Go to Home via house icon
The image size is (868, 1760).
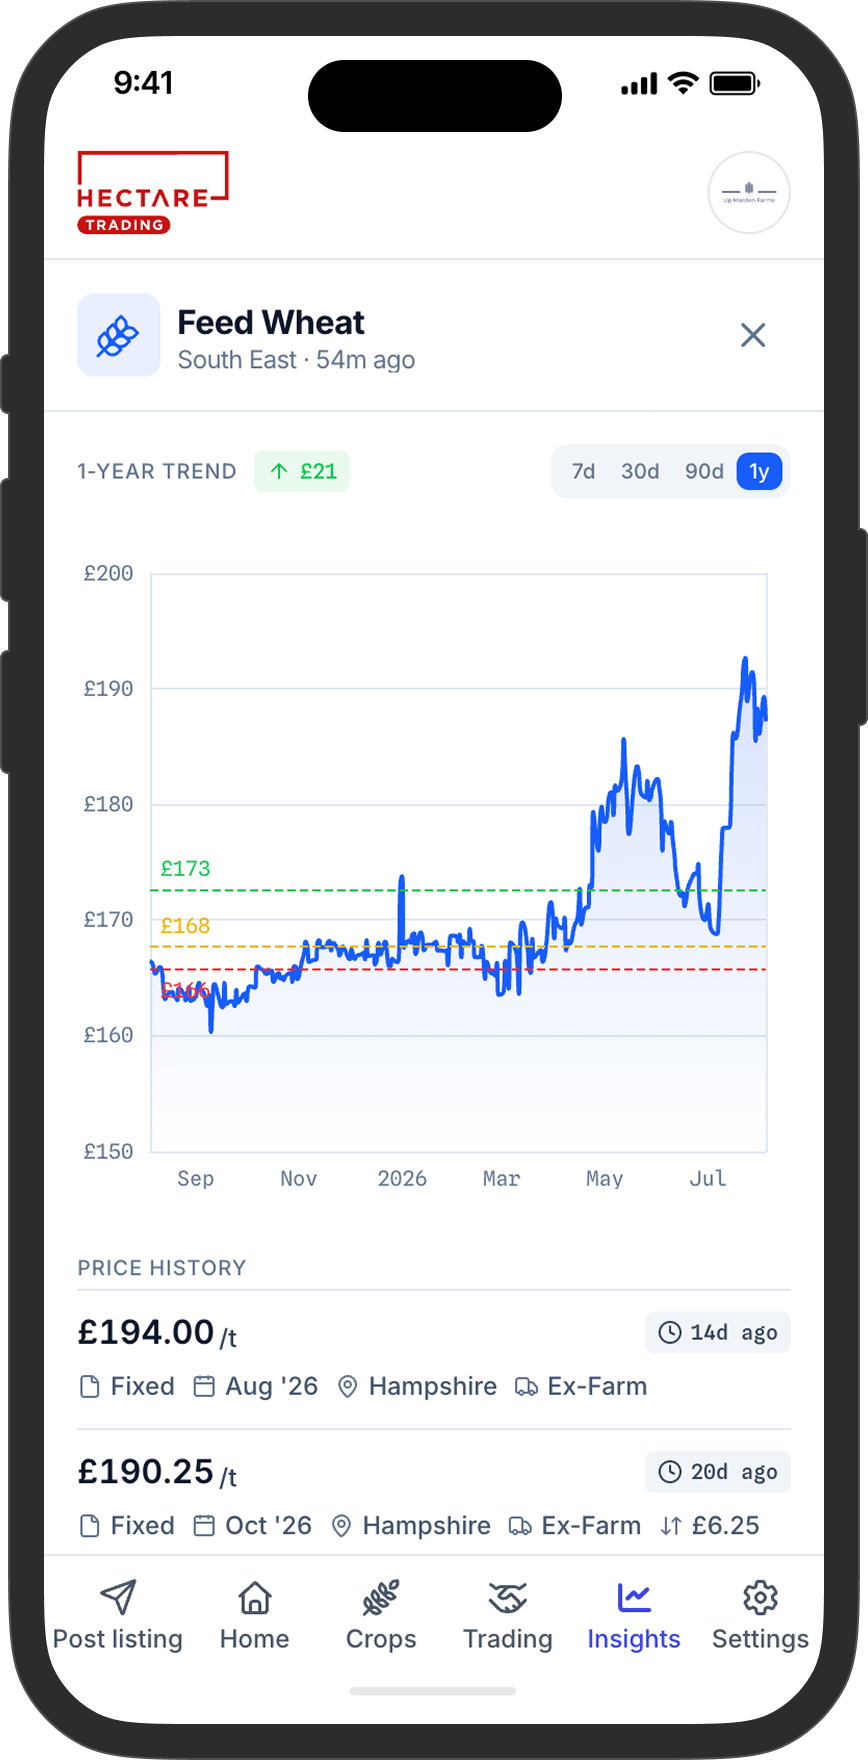point(255,1597)
